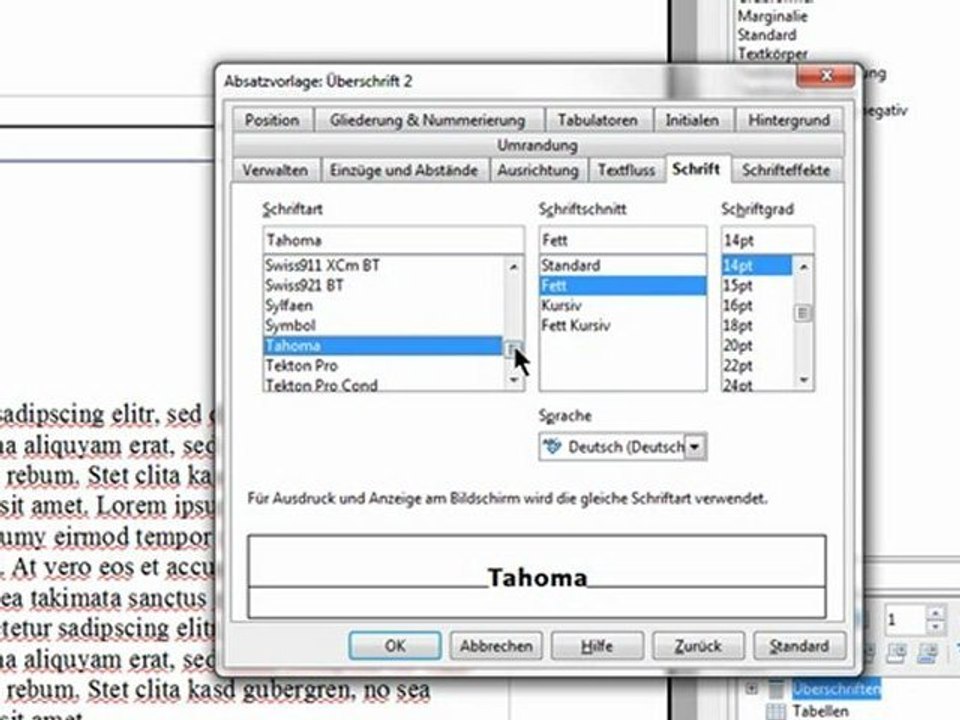Click the blue navigator toolbar icon right of it
The width and height of the screenshot is (960, 720).
click(x=928, y=654)
